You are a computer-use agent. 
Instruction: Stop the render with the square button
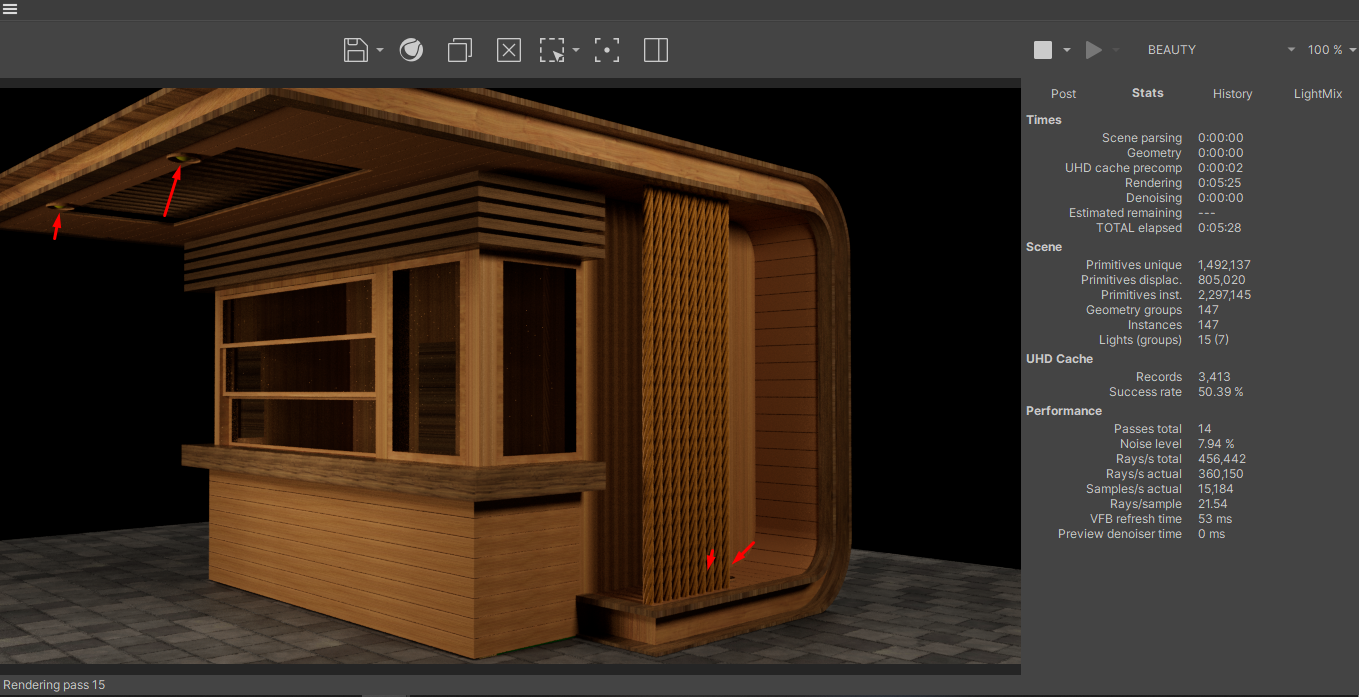coord(1043,50)
